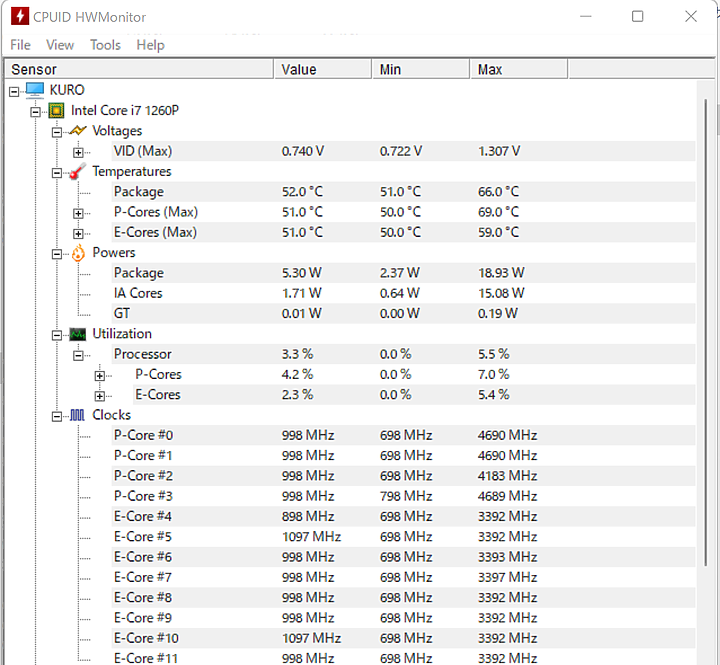Collapse the Voltages section
The height and width of the screenshot is (665, 720).
click(56, 132)
